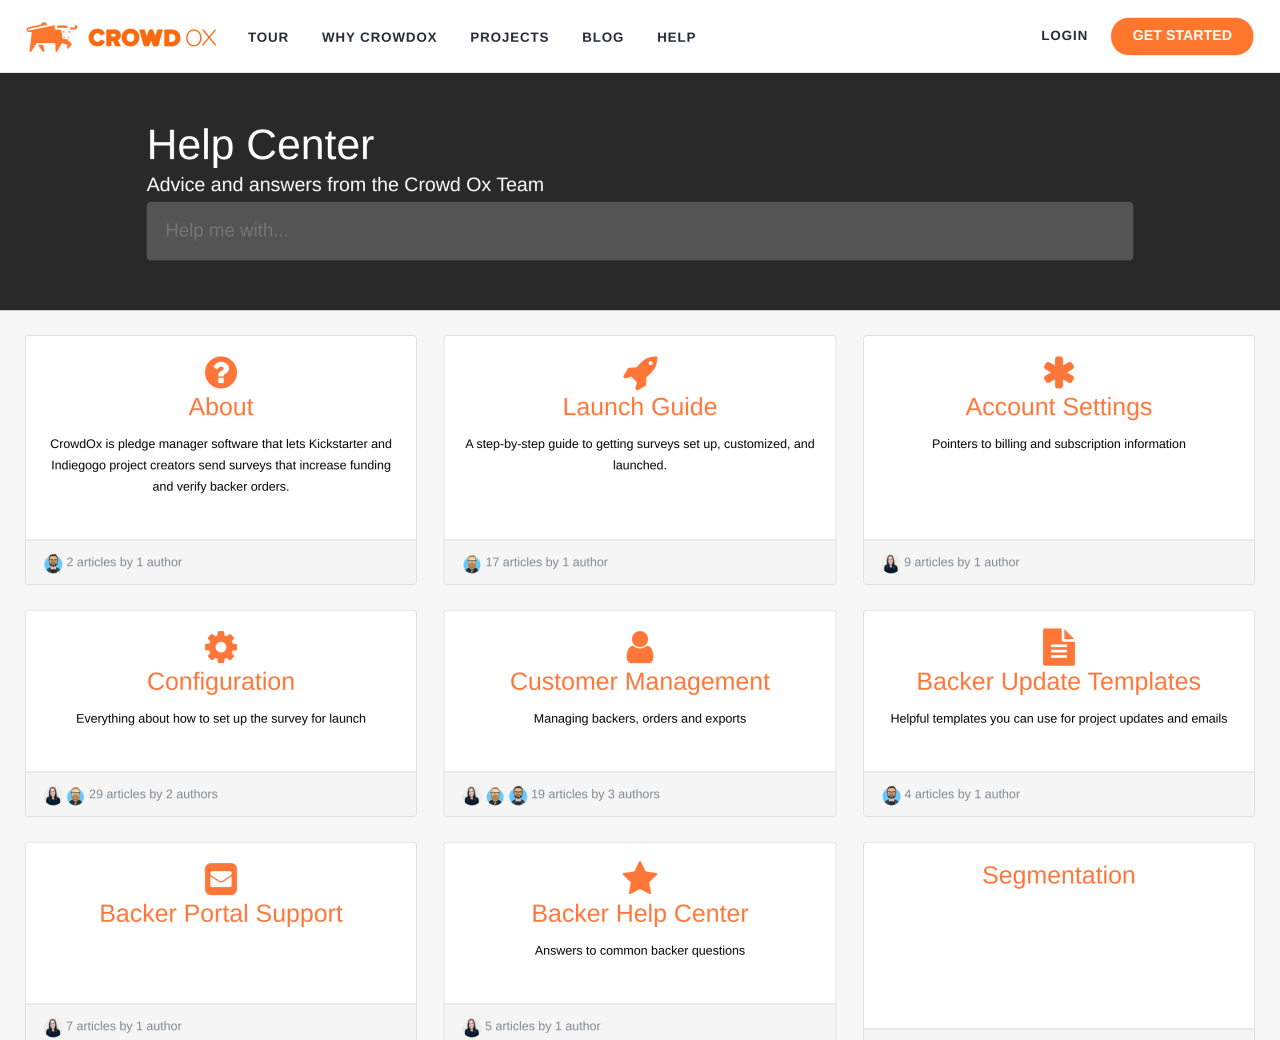This screenshot has width=1280, height=1040.
Task: Click the rocket icon in Launch Guide
Action: pyautogui.click(x=640, y=372)
